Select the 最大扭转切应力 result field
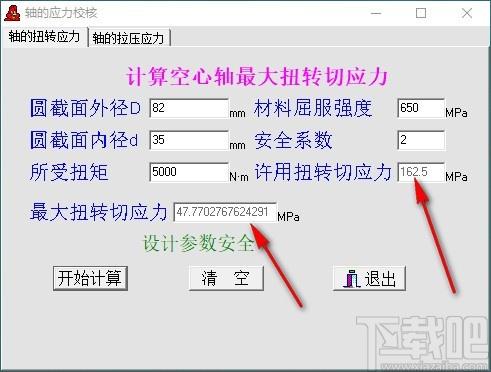Screen dimensions: 491x372 point(225,212)
